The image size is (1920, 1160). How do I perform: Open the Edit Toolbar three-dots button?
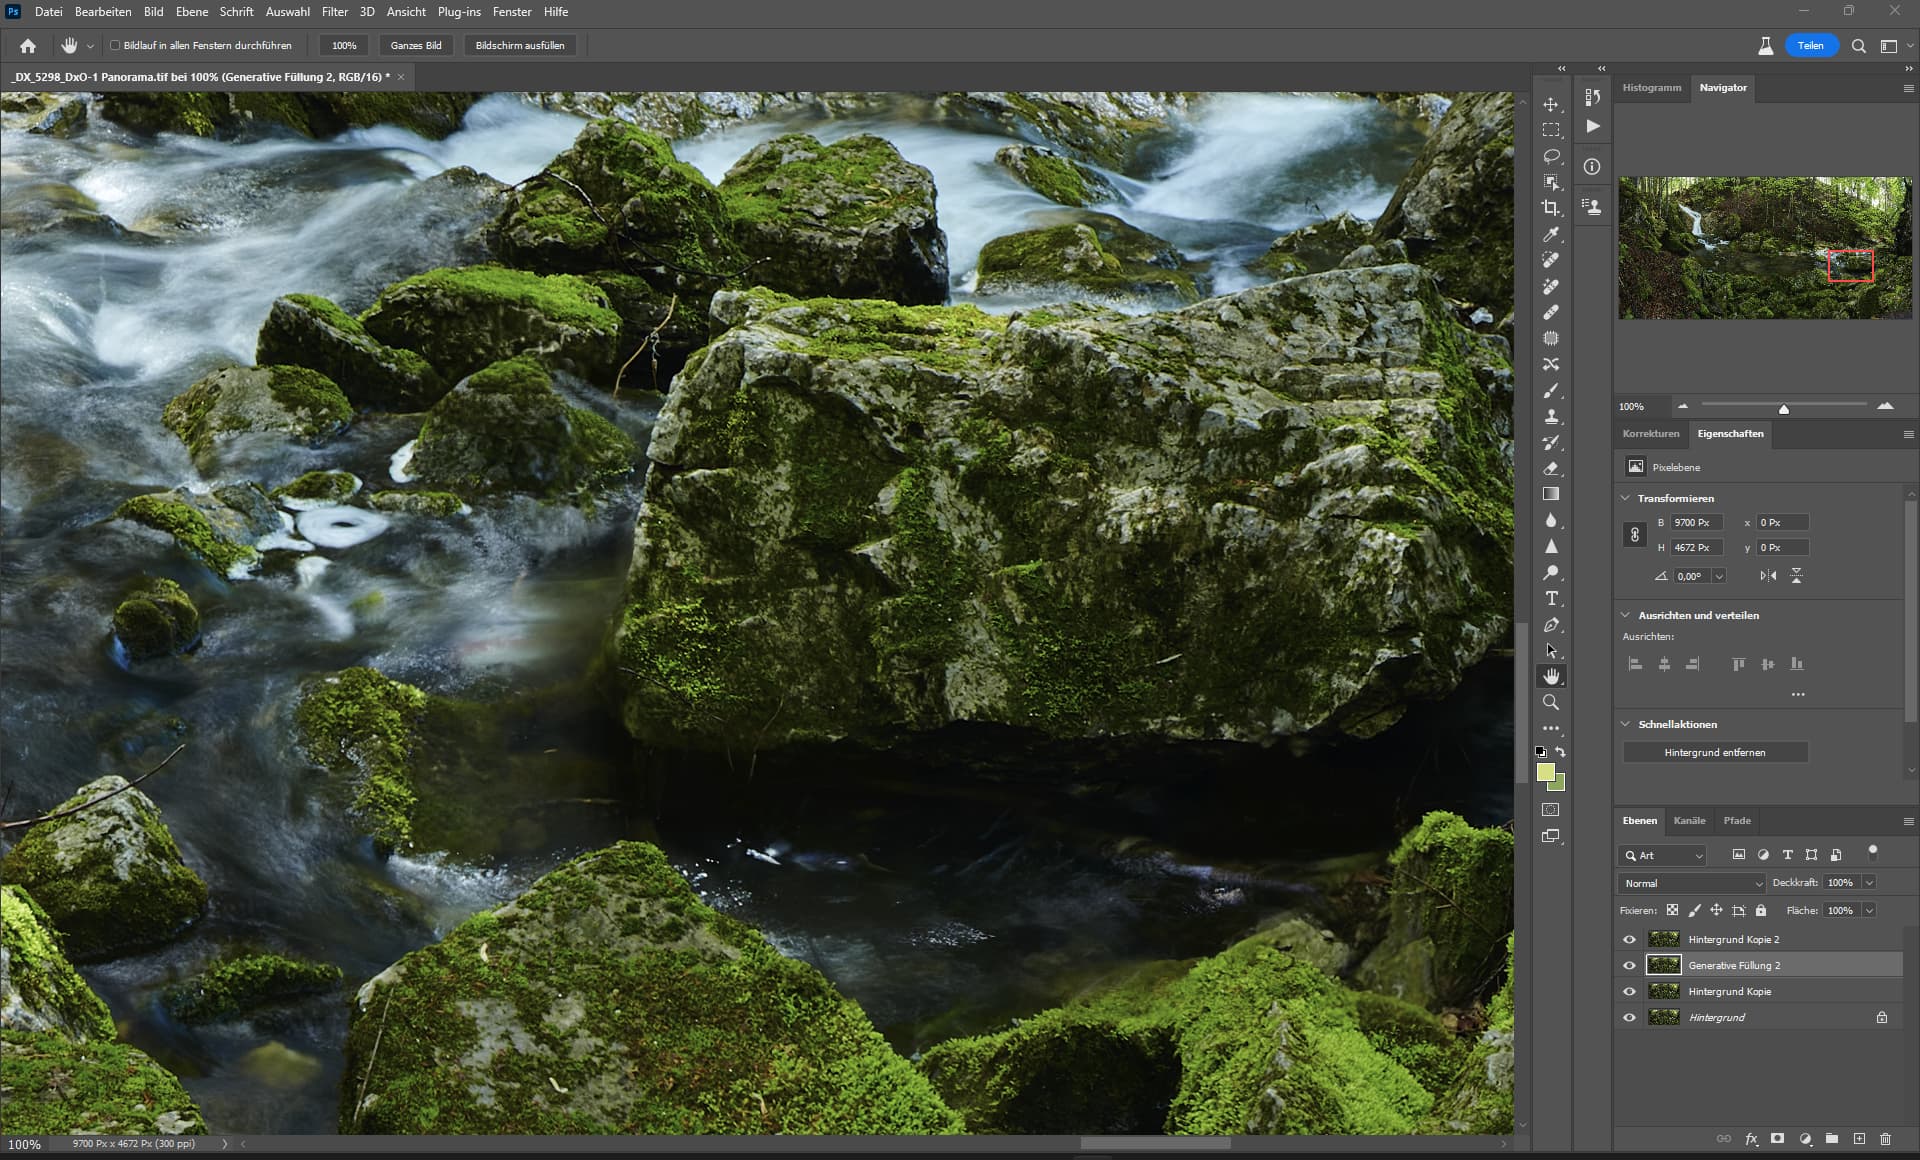[x=1551, y=728]
